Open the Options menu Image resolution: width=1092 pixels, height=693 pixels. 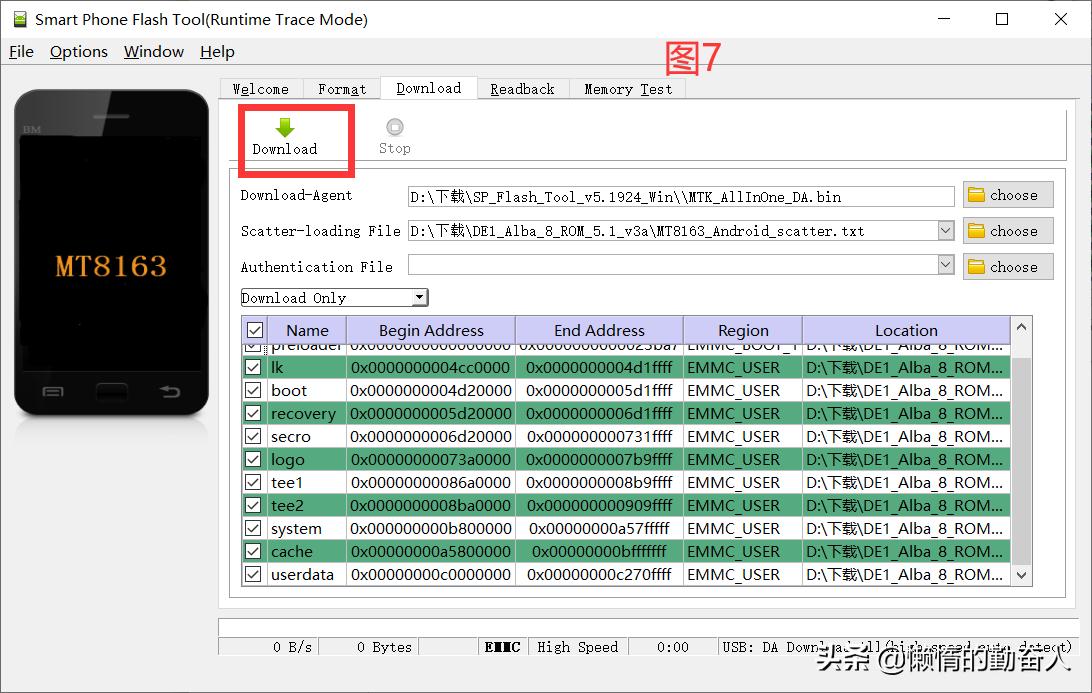coord(78,52)
